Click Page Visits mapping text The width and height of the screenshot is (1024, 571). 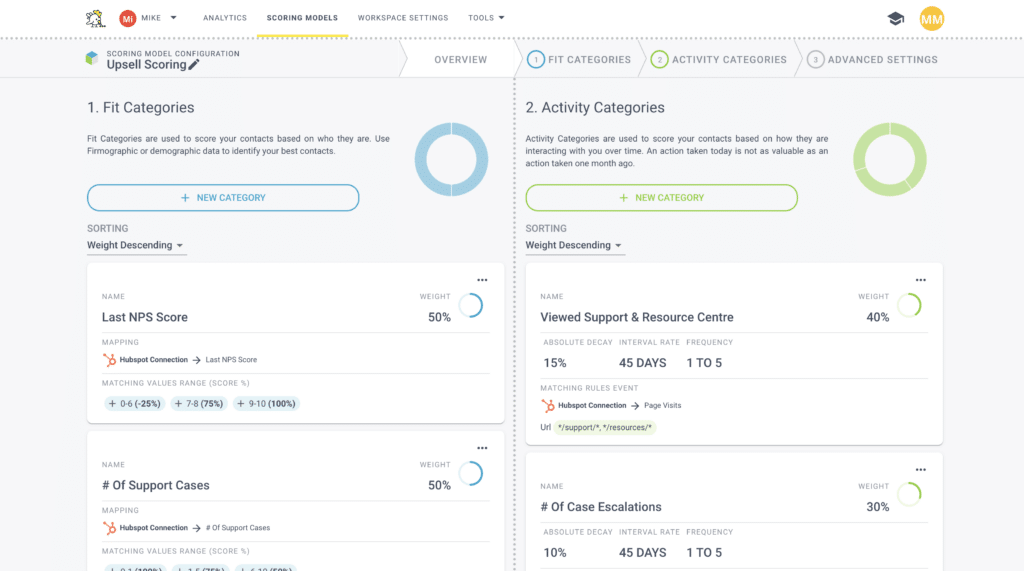coord(663,406)
